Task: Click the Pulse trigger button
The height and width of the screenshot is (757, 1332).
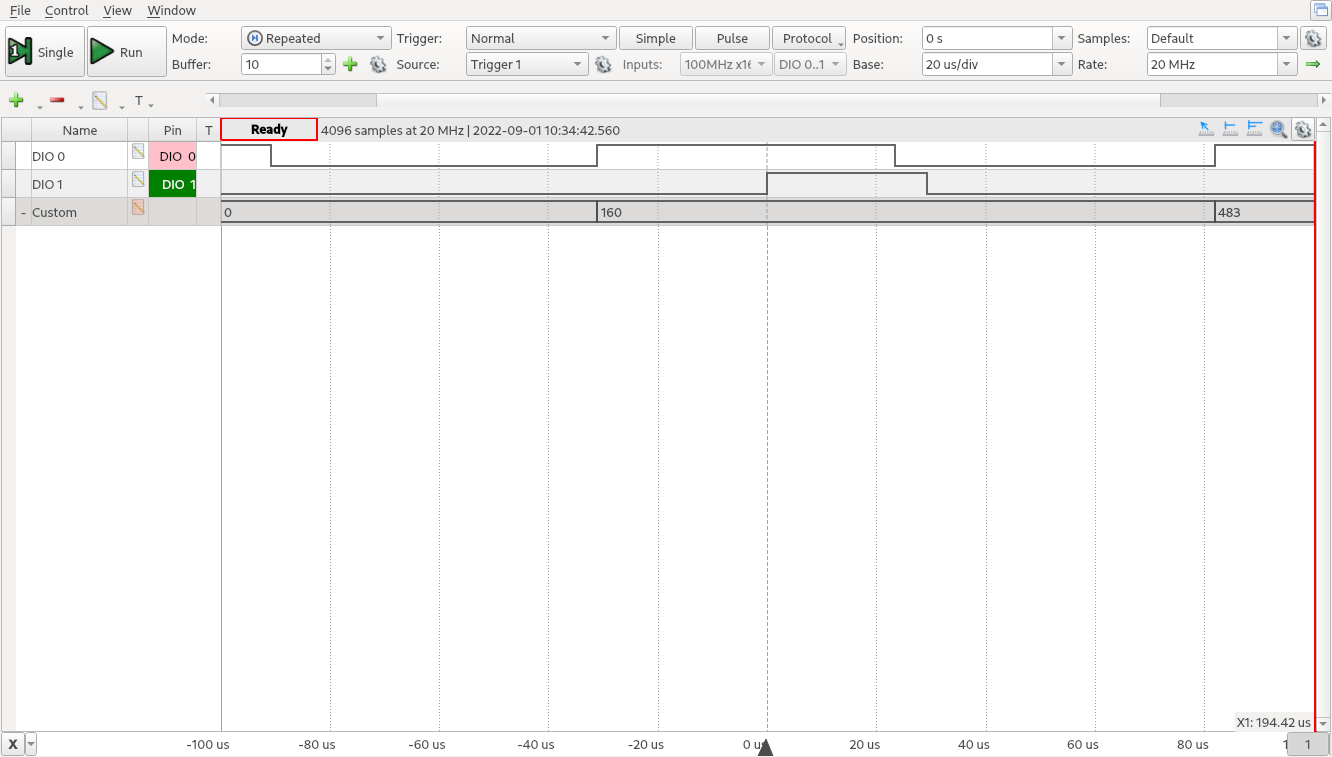Action: pos(732,38)
